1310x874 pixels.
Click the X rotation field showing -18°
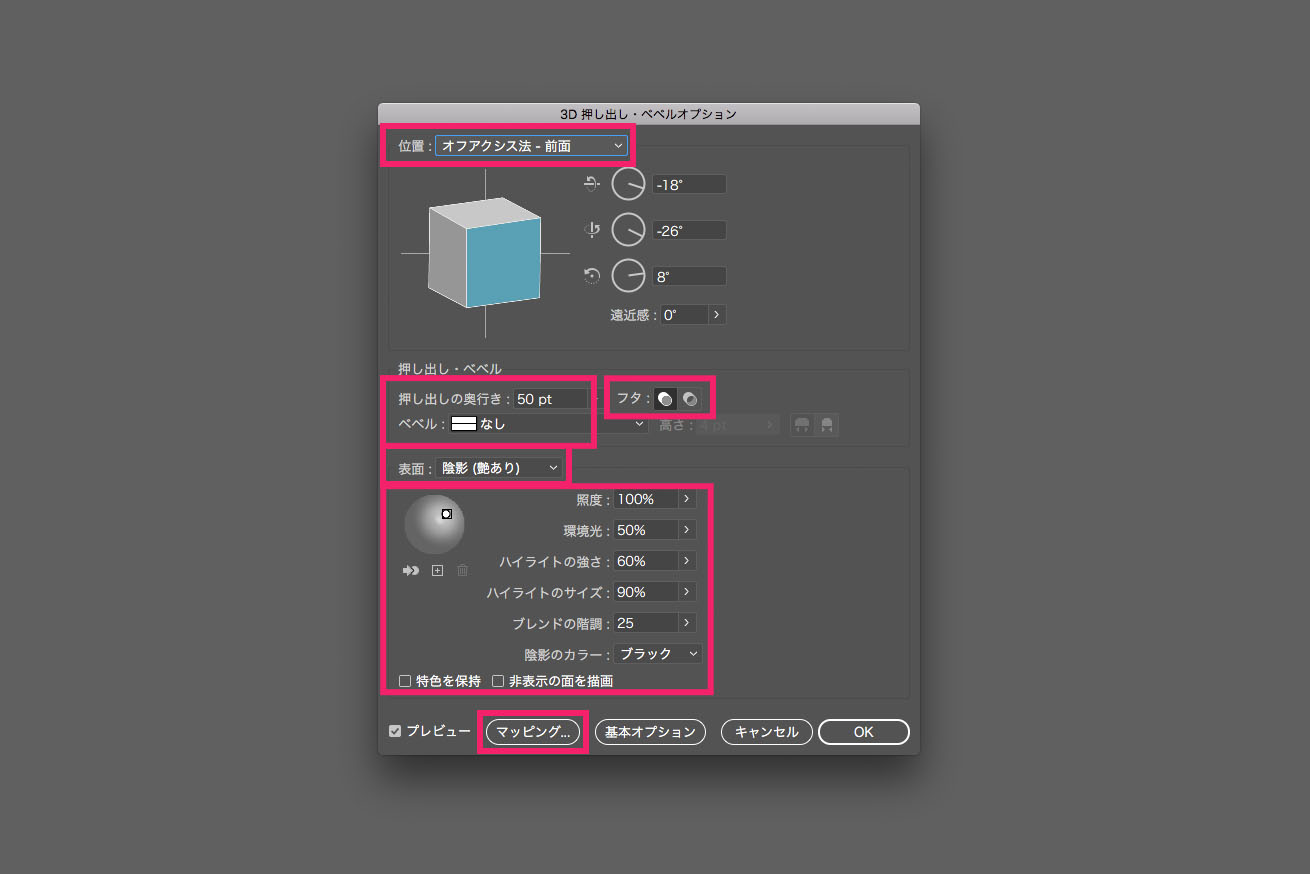click(x=689, y=184)
